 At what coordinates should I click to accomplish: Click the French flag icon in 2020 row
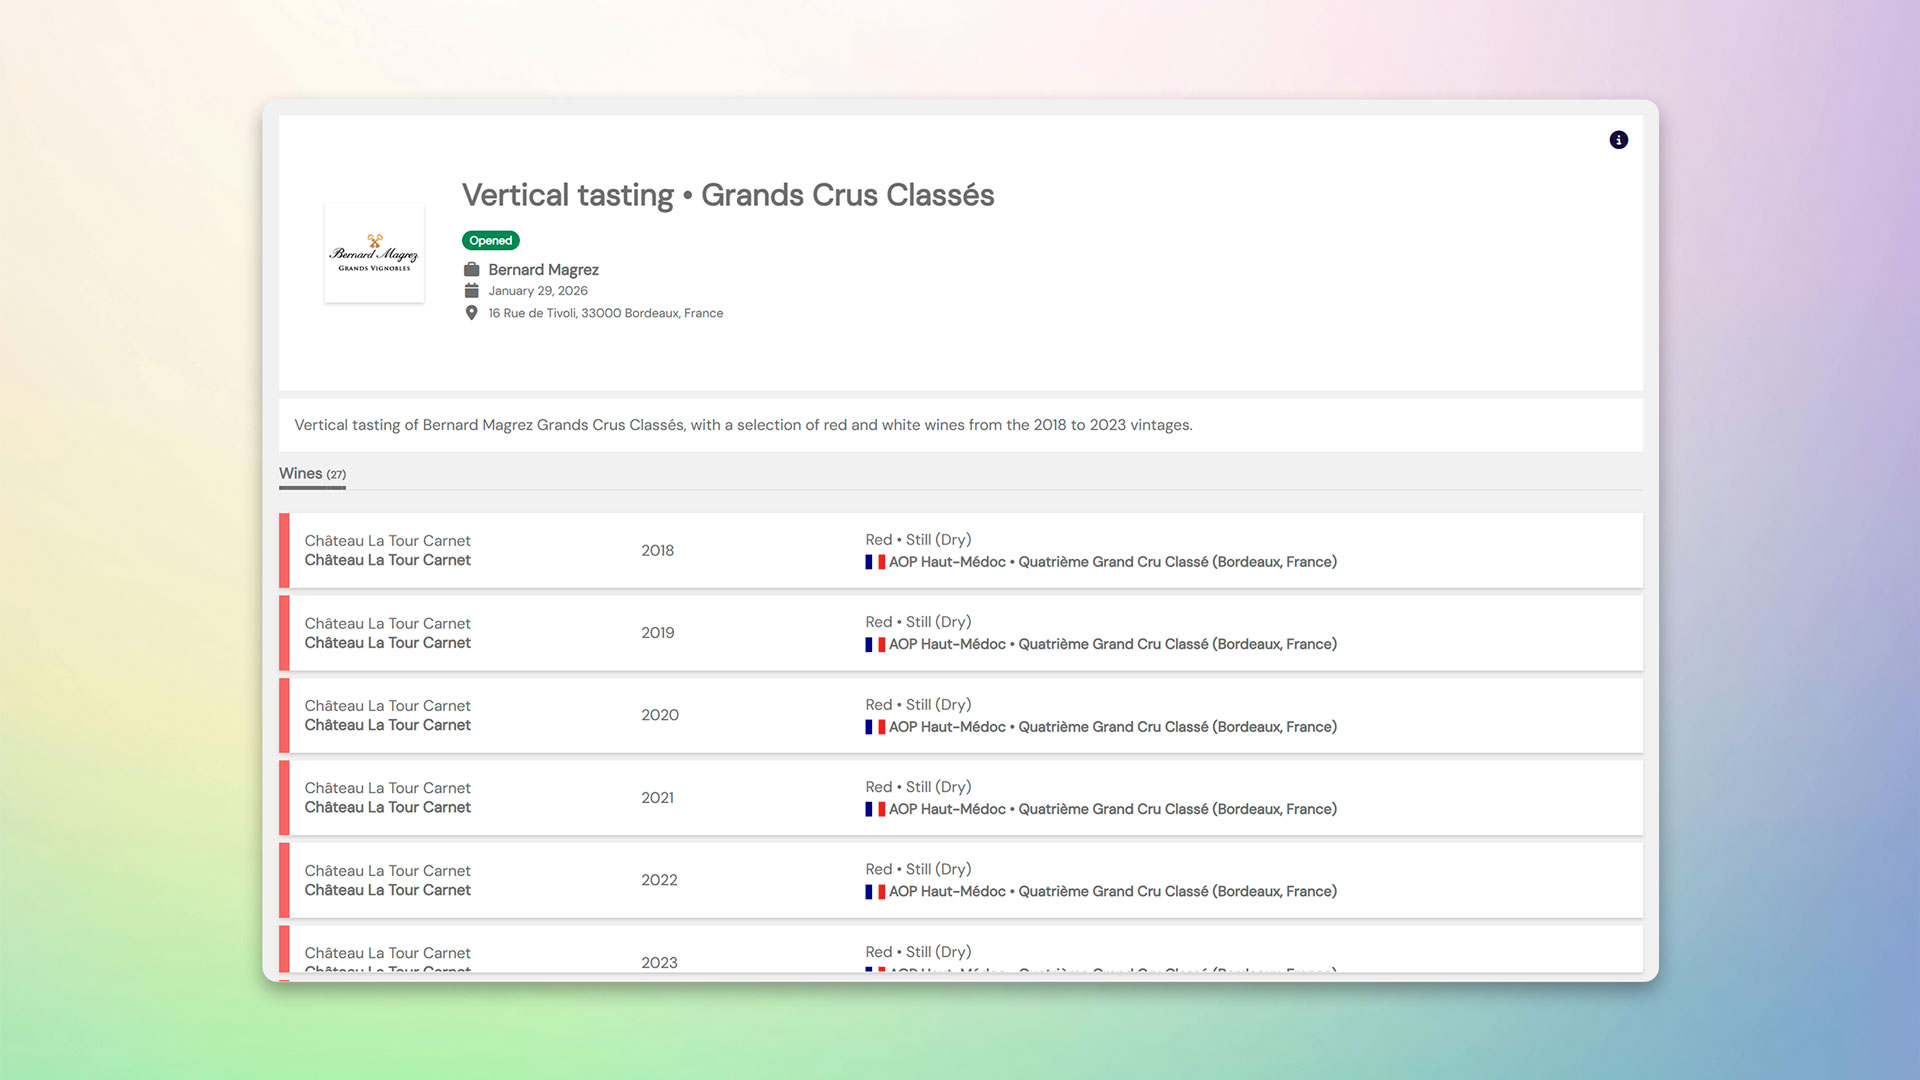point(874,727)
